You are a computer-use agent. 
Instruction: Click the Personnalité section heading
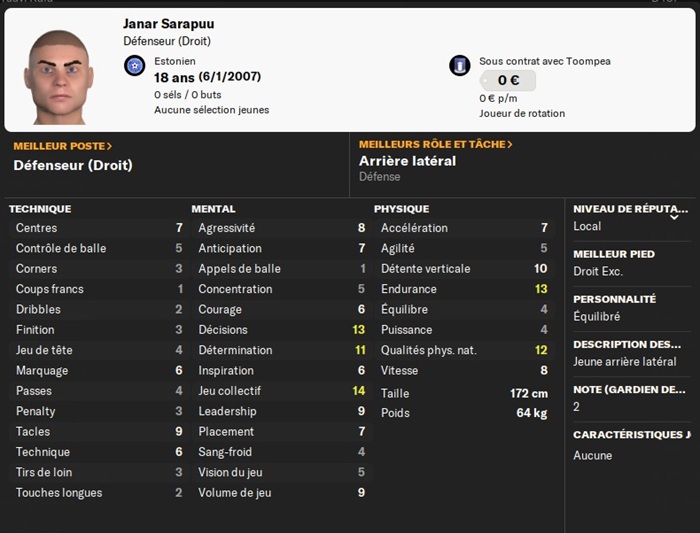[614, 299]
